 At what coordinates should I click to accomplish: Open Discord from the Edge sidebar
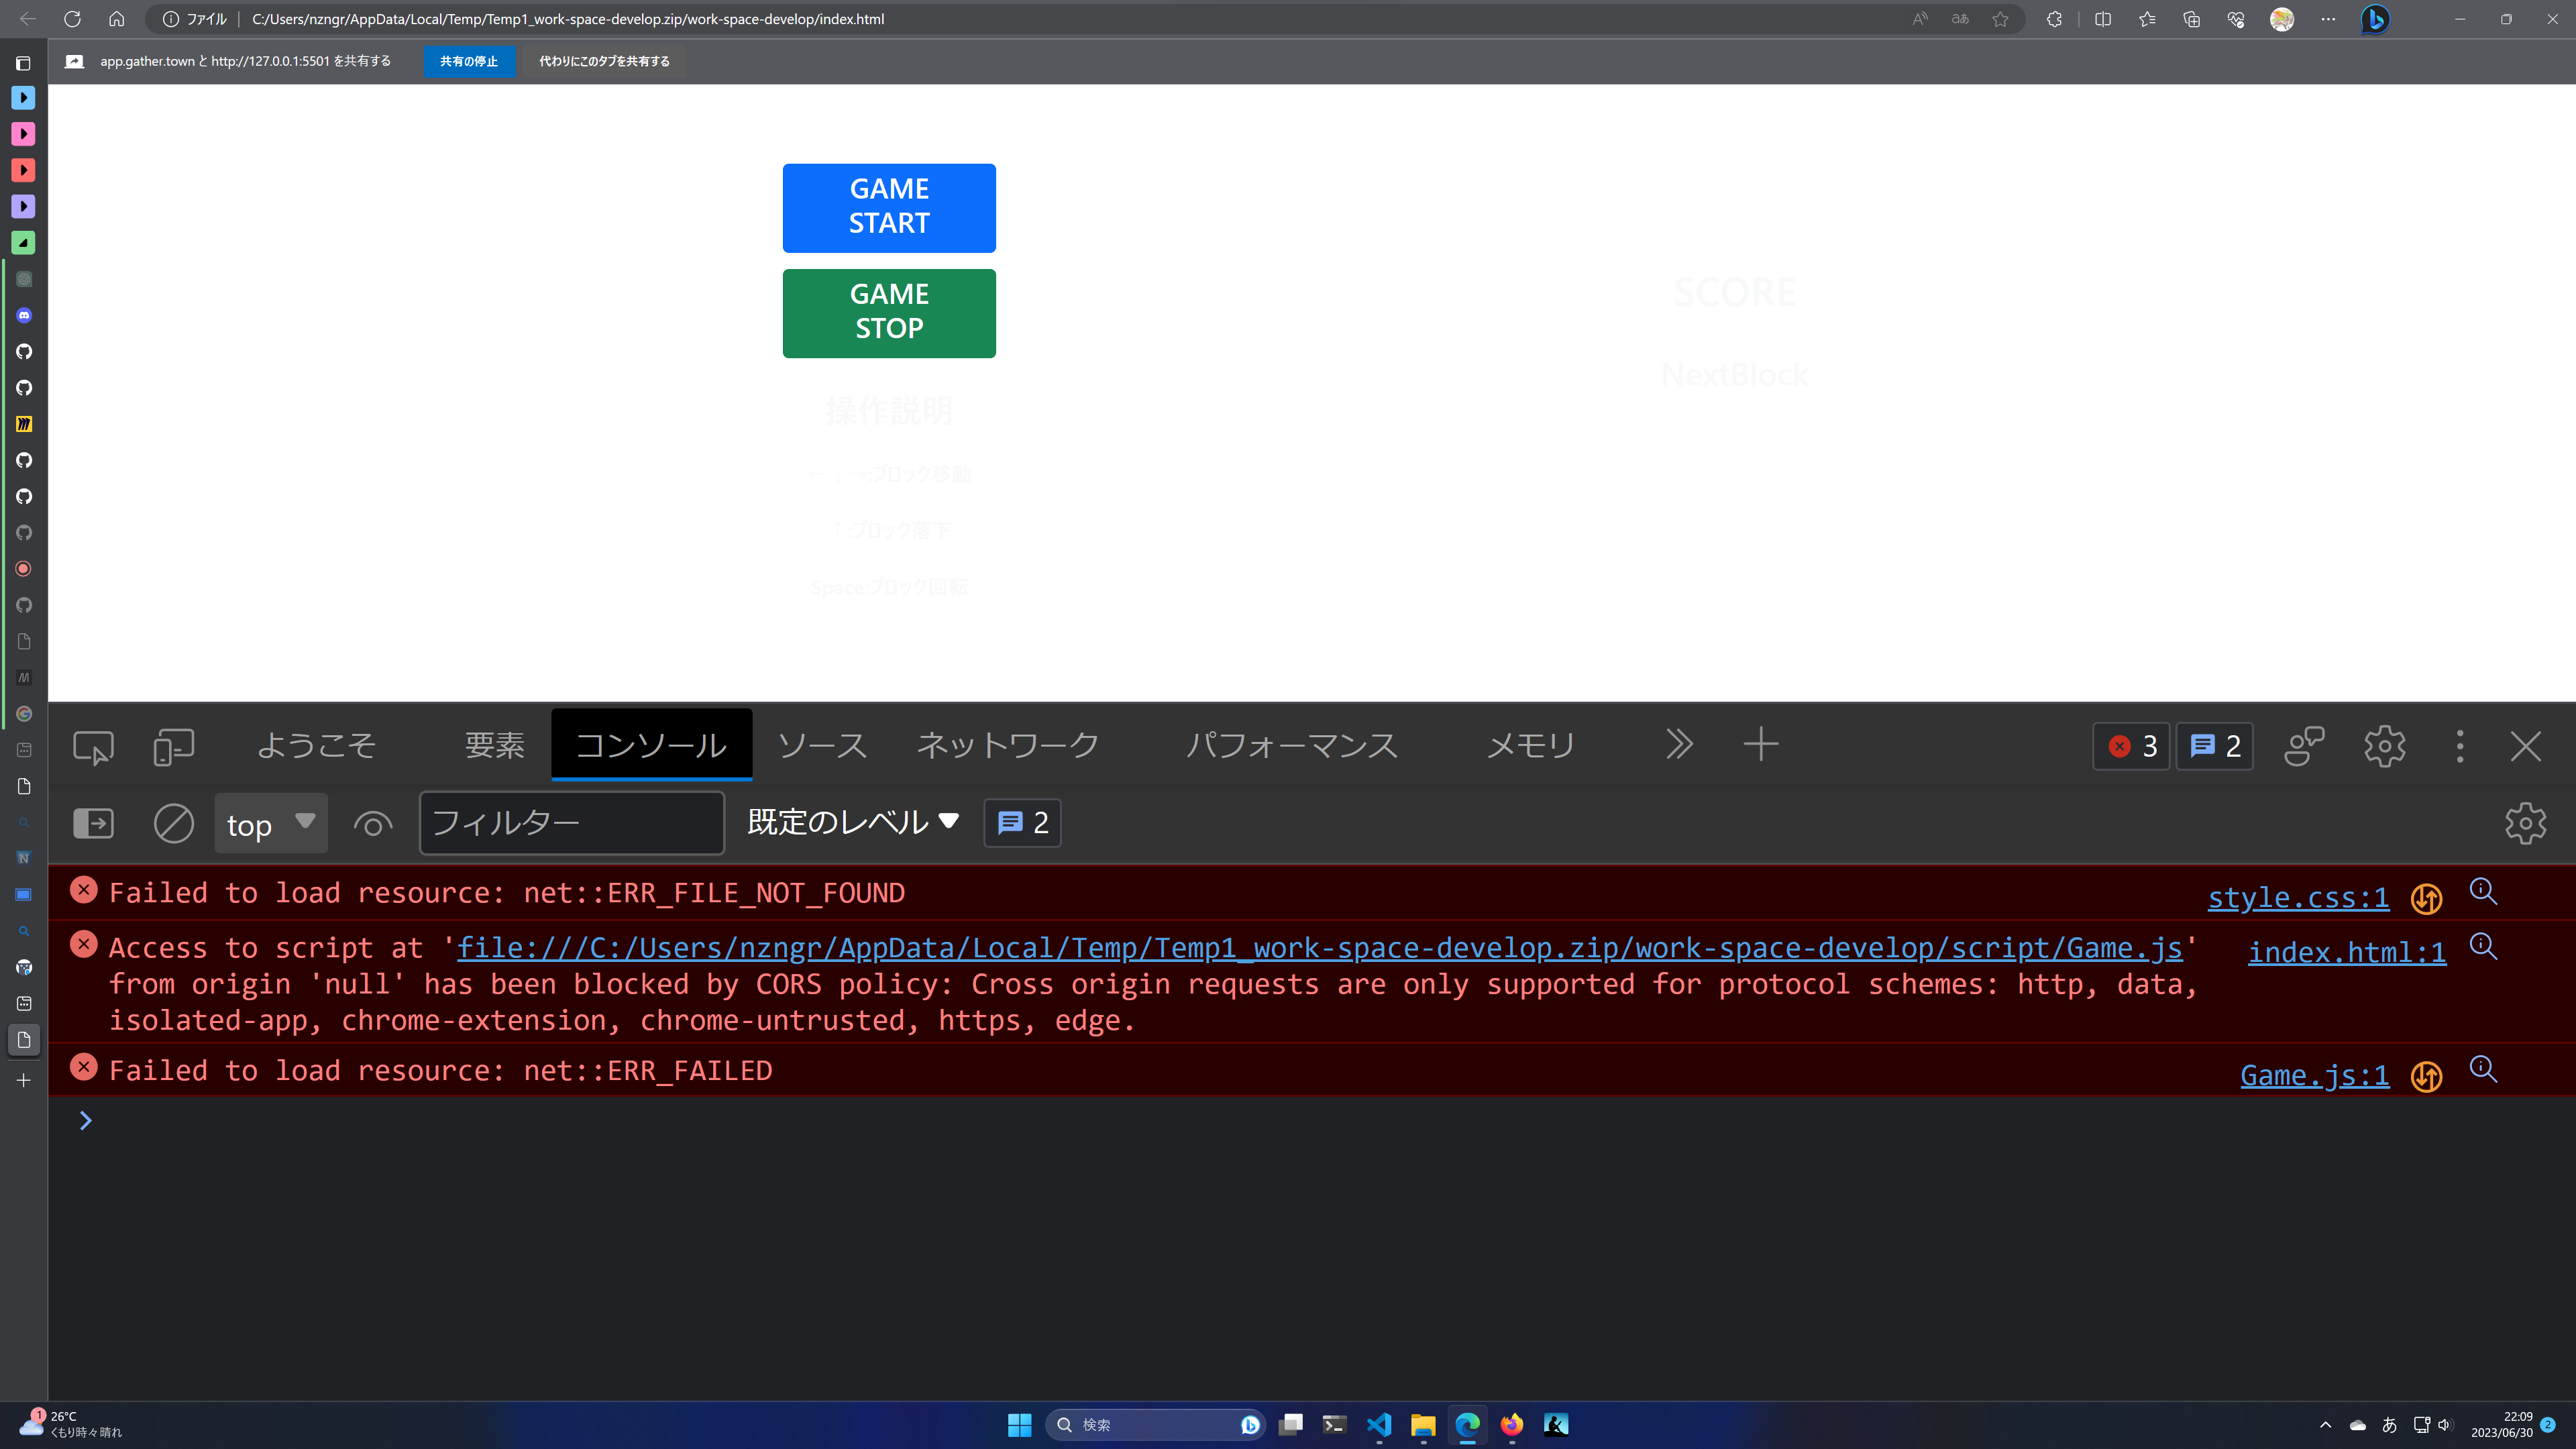[x=23, y=315]
